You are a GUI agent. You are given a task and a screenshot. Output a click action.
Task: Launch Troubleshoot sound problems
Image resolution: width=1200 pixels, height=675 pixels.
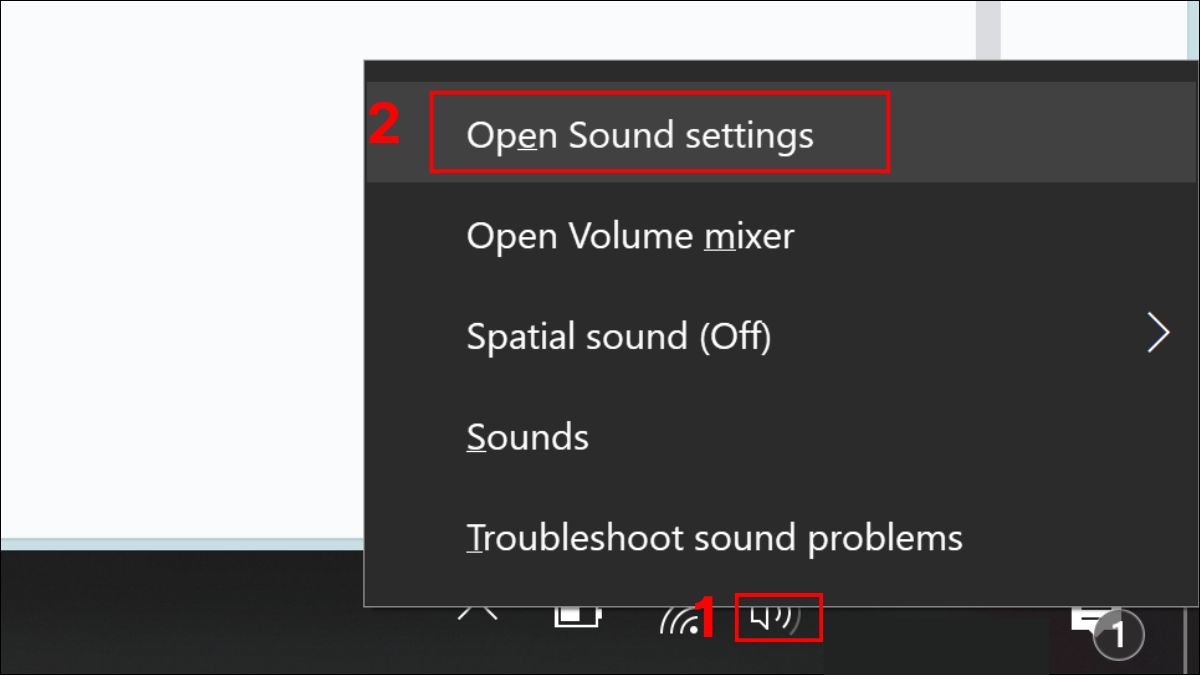[716, 537]
